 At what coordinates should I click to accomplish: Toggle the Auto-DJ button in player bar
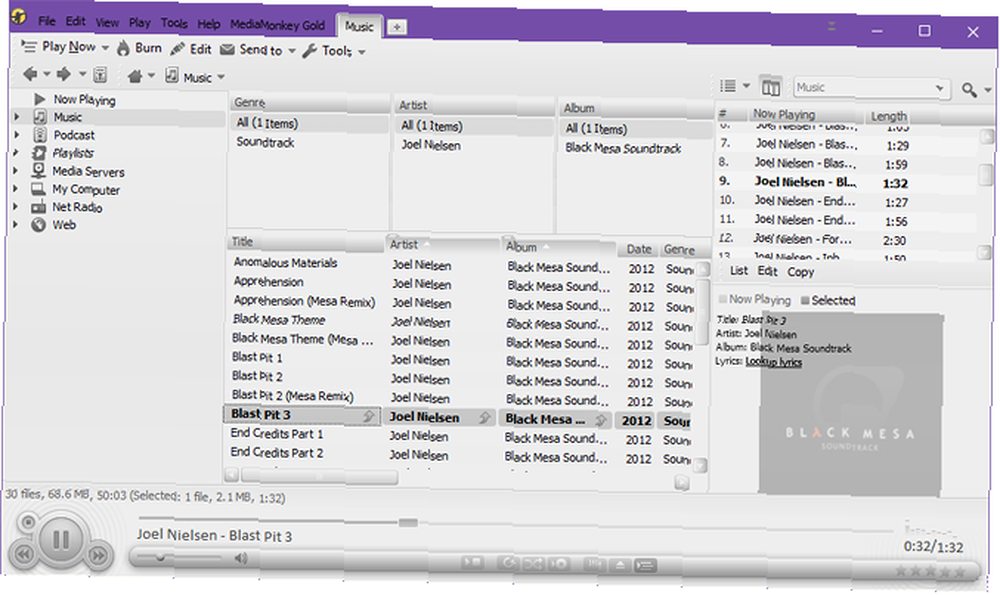pyautogui.click(x=559, y=564)
